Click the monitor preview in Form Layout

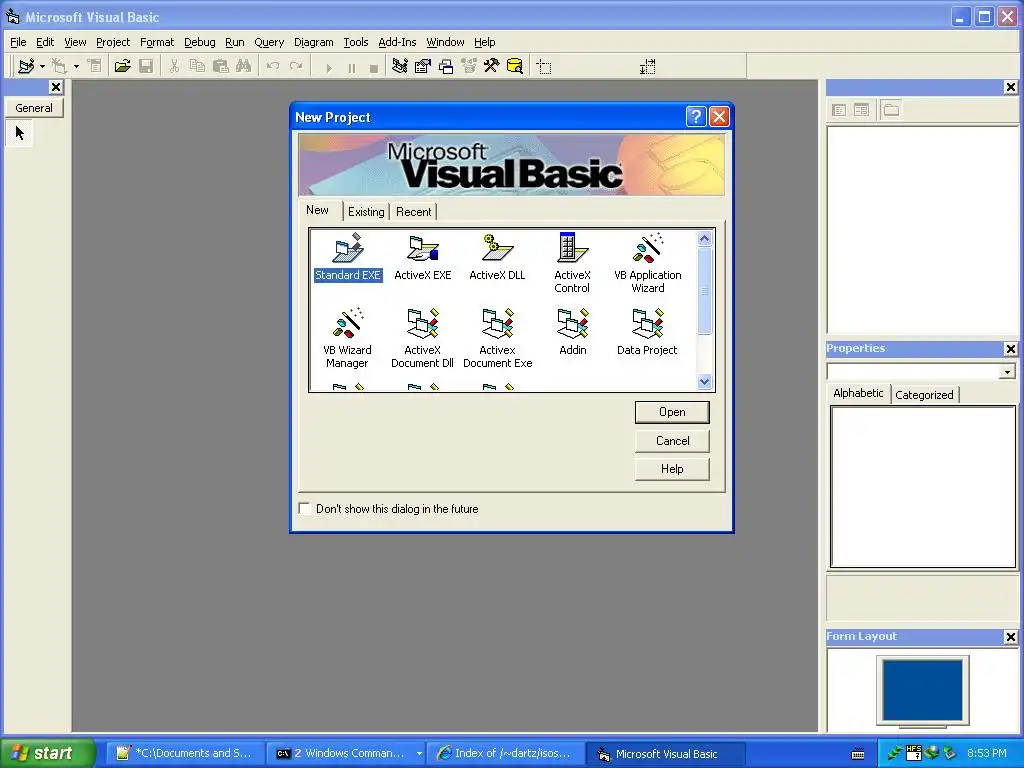pyautogui.click(x=922, y=691)
